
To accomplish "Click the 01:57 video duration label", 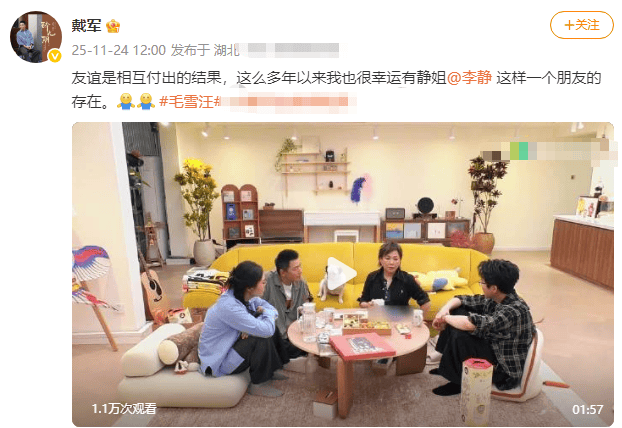I will [587, 409].
